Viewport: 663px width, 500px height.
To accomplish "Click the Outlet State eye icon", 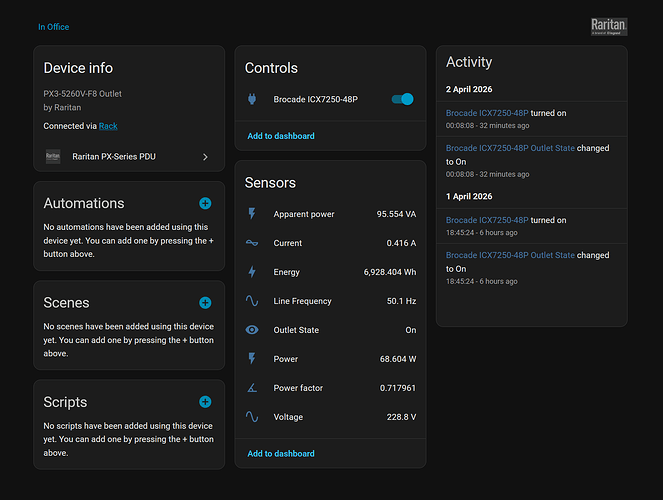I will [252, 330].
